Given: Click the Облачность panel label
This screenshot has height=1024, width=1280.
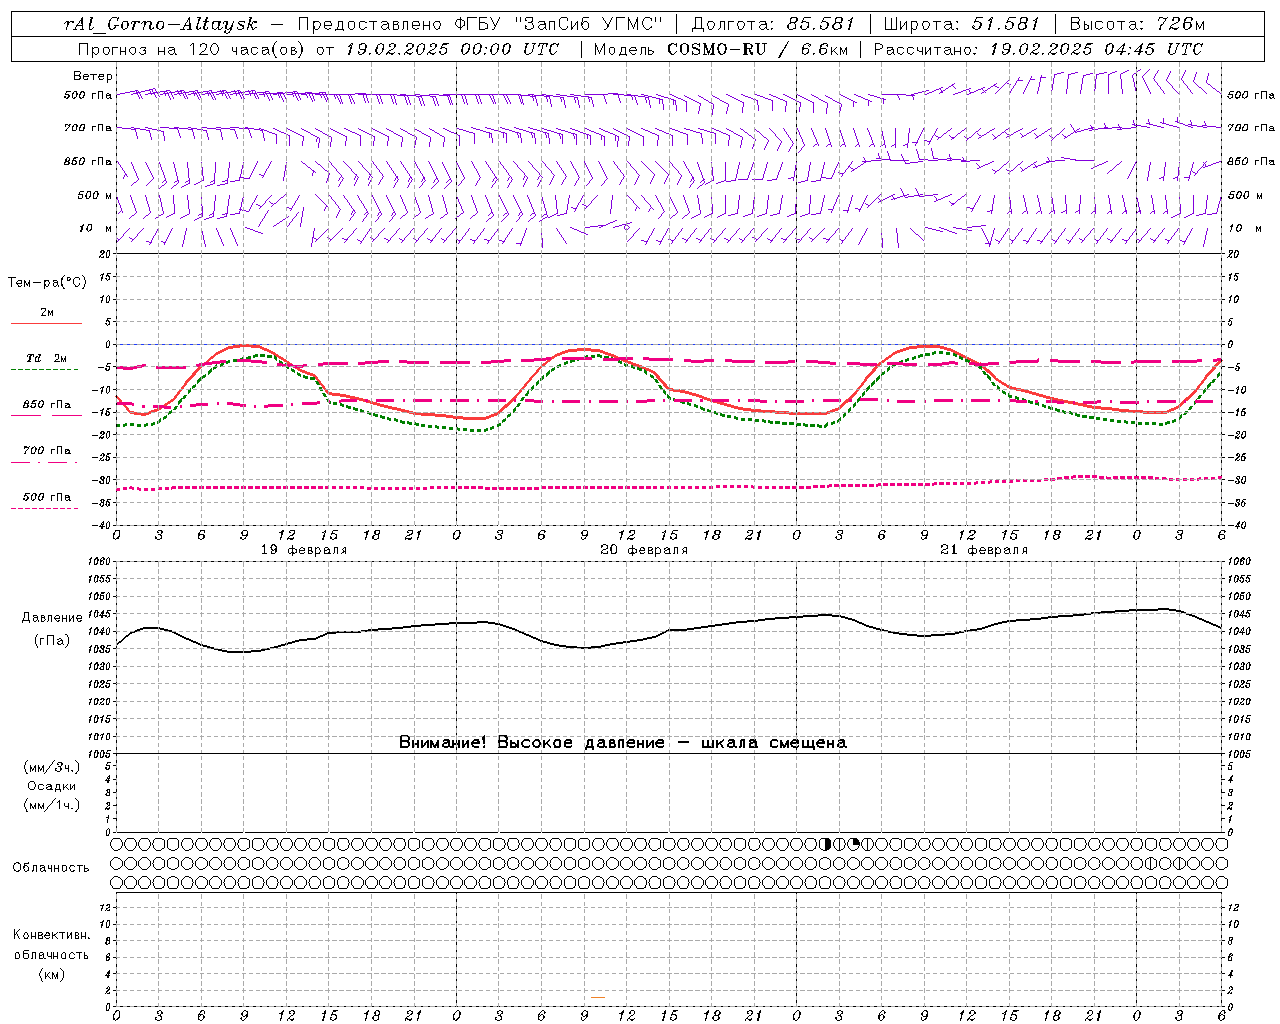Looking at the screenshot, I should point(51,868).
